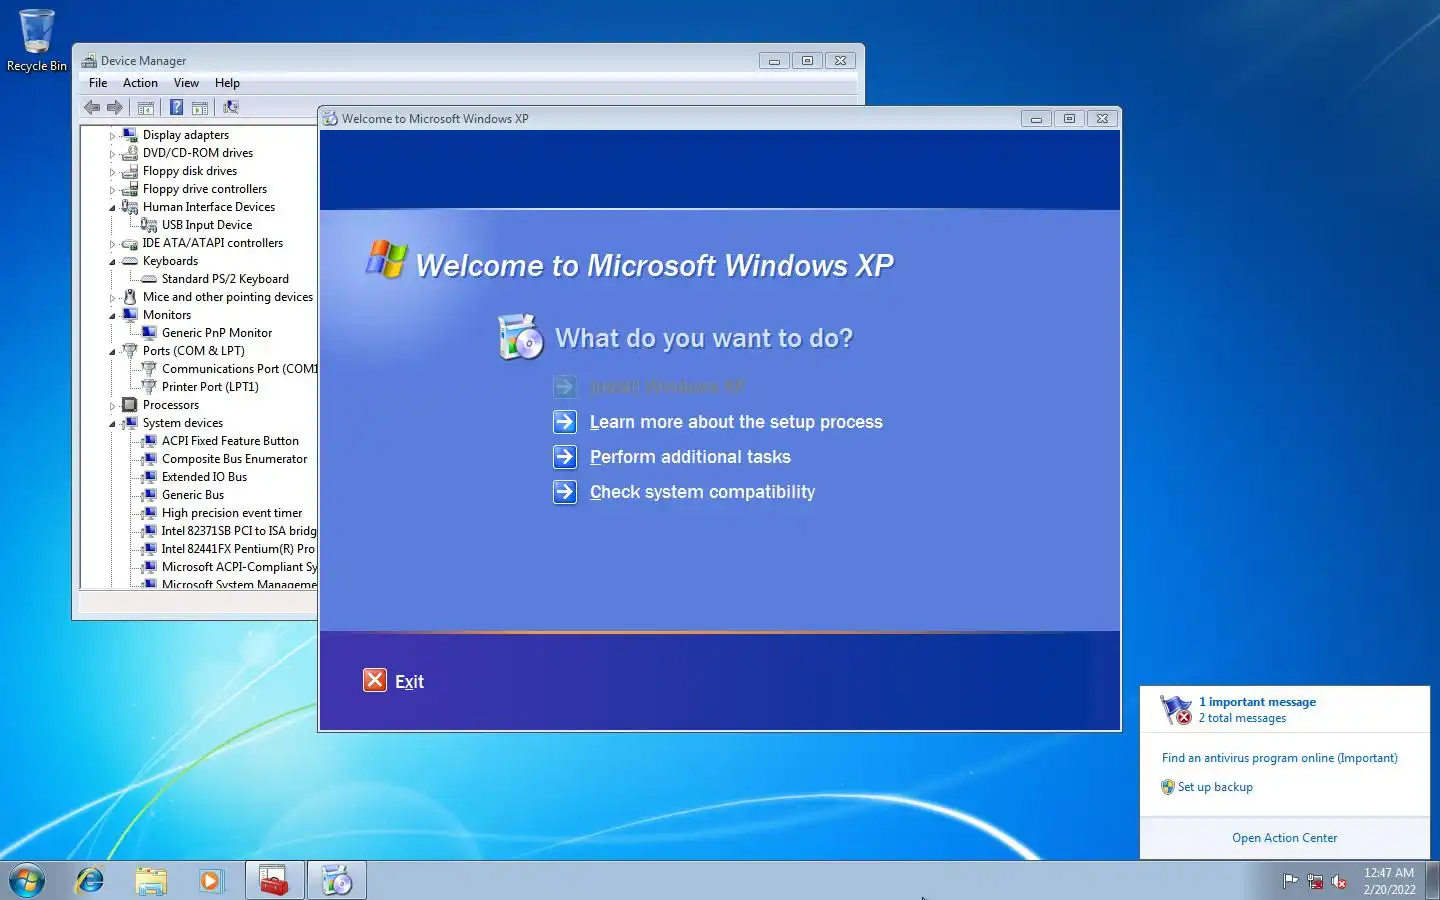
Task: Open the Start menu orb
Action: (x=27, y=880)
